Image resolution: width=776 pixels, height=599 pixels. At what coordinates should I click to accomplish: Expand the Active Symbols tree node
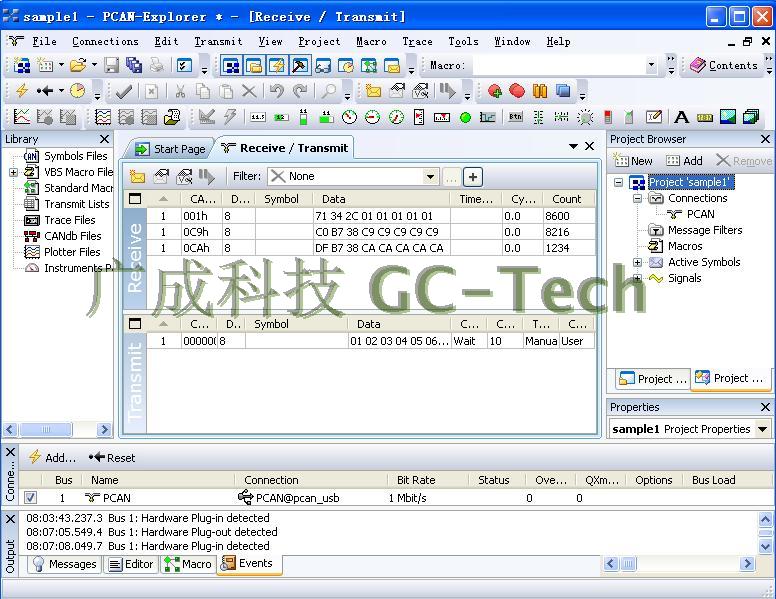coord(638,262)
